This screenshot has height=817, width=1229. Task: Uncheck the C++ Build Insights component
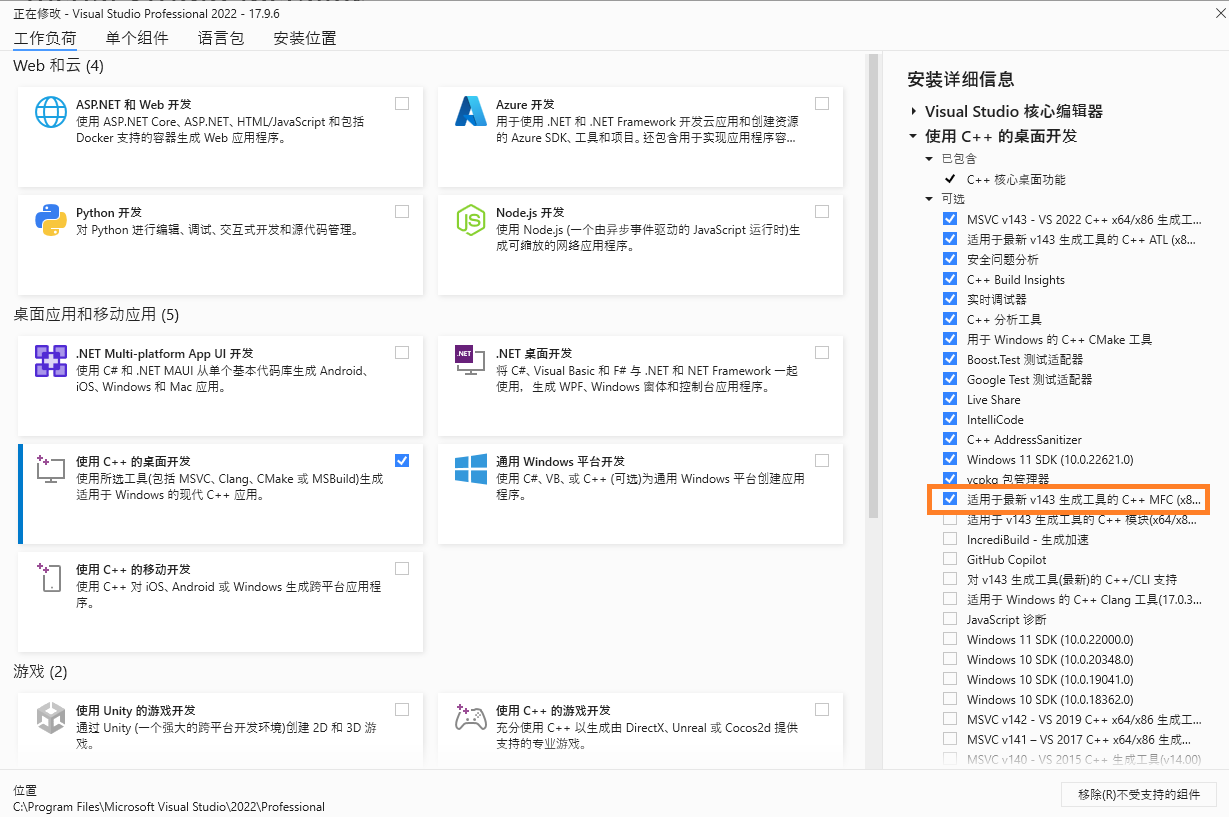point(949,279)
